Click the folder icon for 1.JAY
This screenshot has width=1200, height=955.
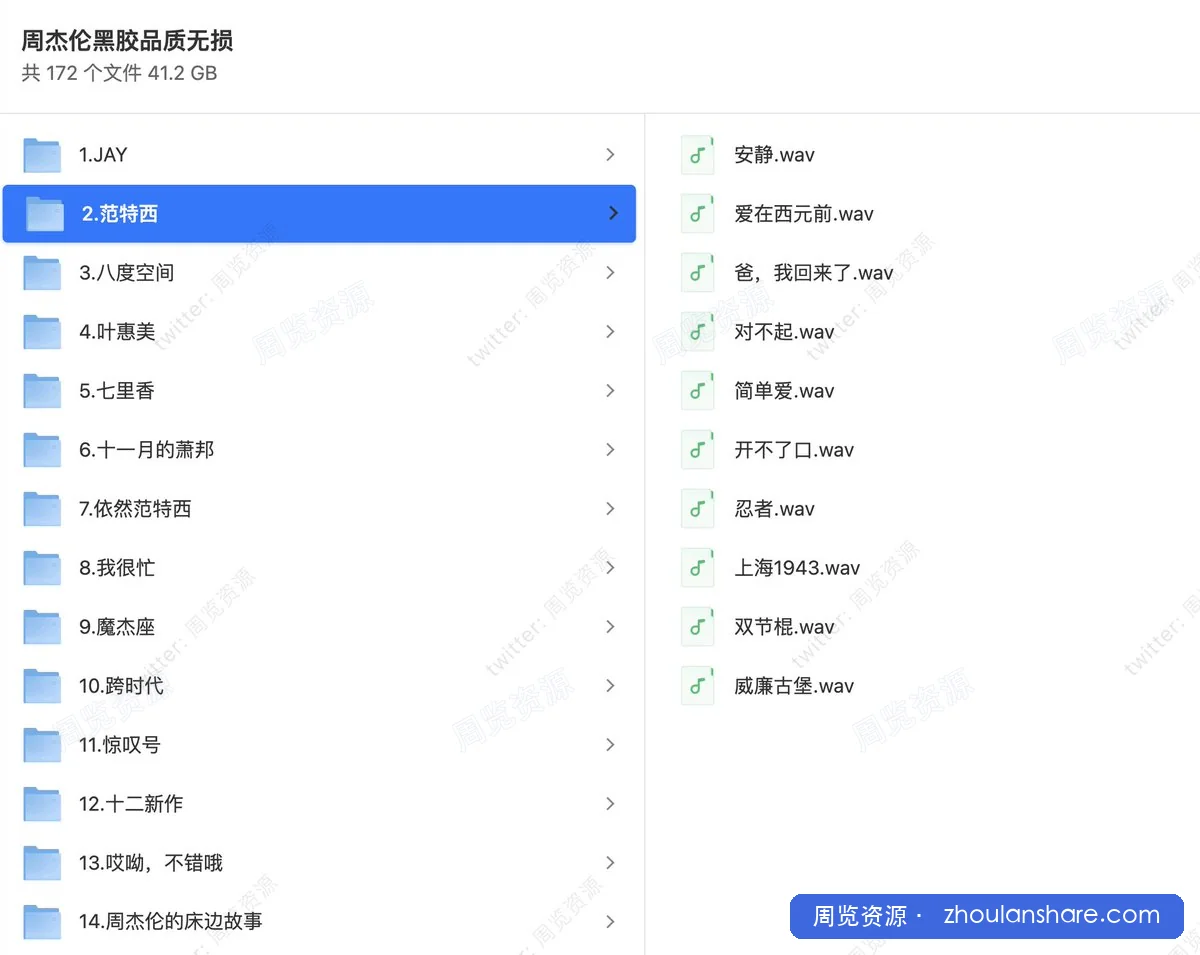tap(42, 155)
